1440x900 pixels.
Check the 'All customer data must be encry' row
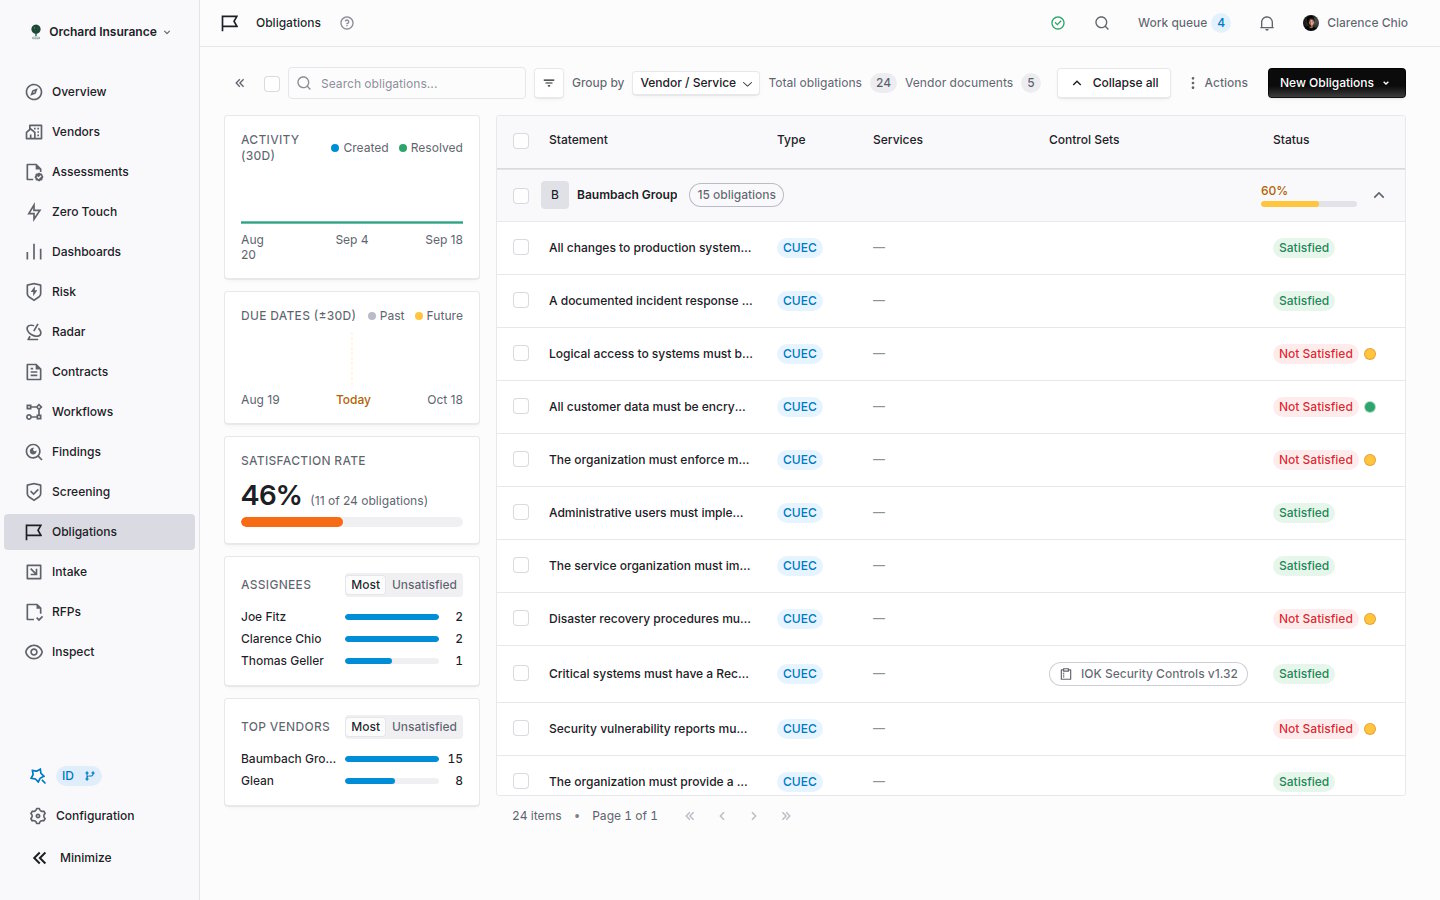coord(521,407)
